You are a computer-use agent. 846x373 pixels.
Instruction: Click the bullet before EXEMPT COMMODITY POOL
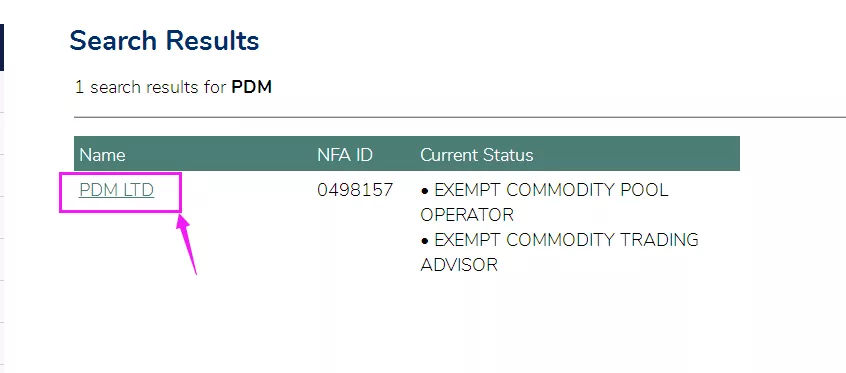pyautogui.click(x=425, y=191)
